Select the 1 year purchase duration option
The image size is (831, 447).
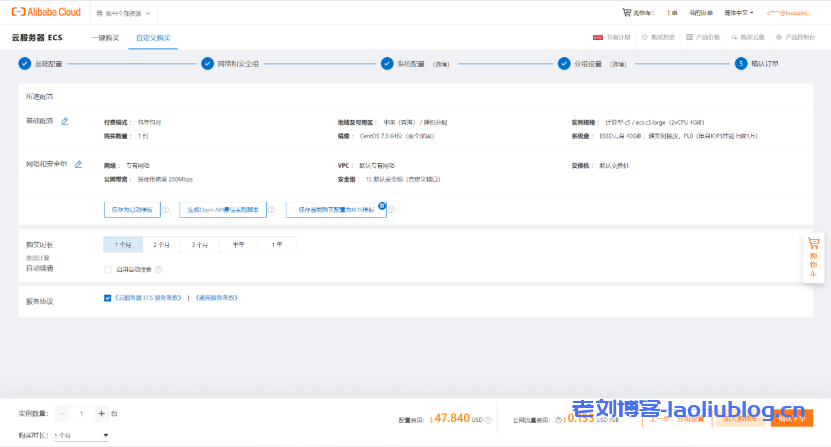tap(277, 244)
